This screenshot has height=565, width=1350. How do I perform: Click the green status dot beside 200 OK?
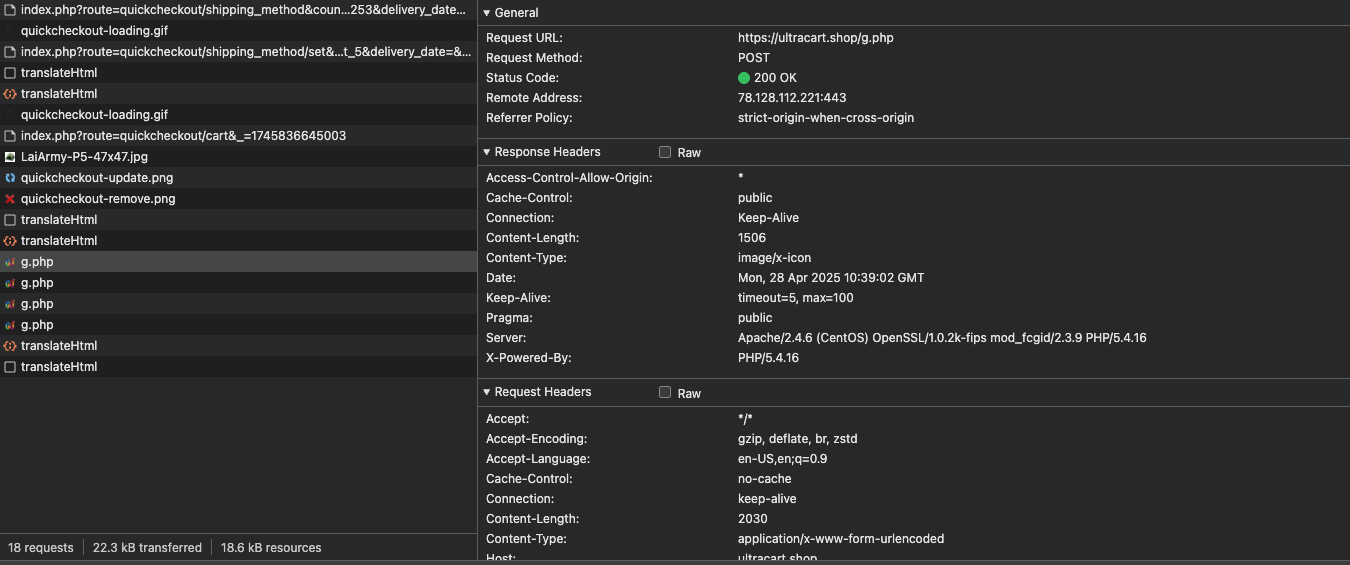[x=744, y=78]
